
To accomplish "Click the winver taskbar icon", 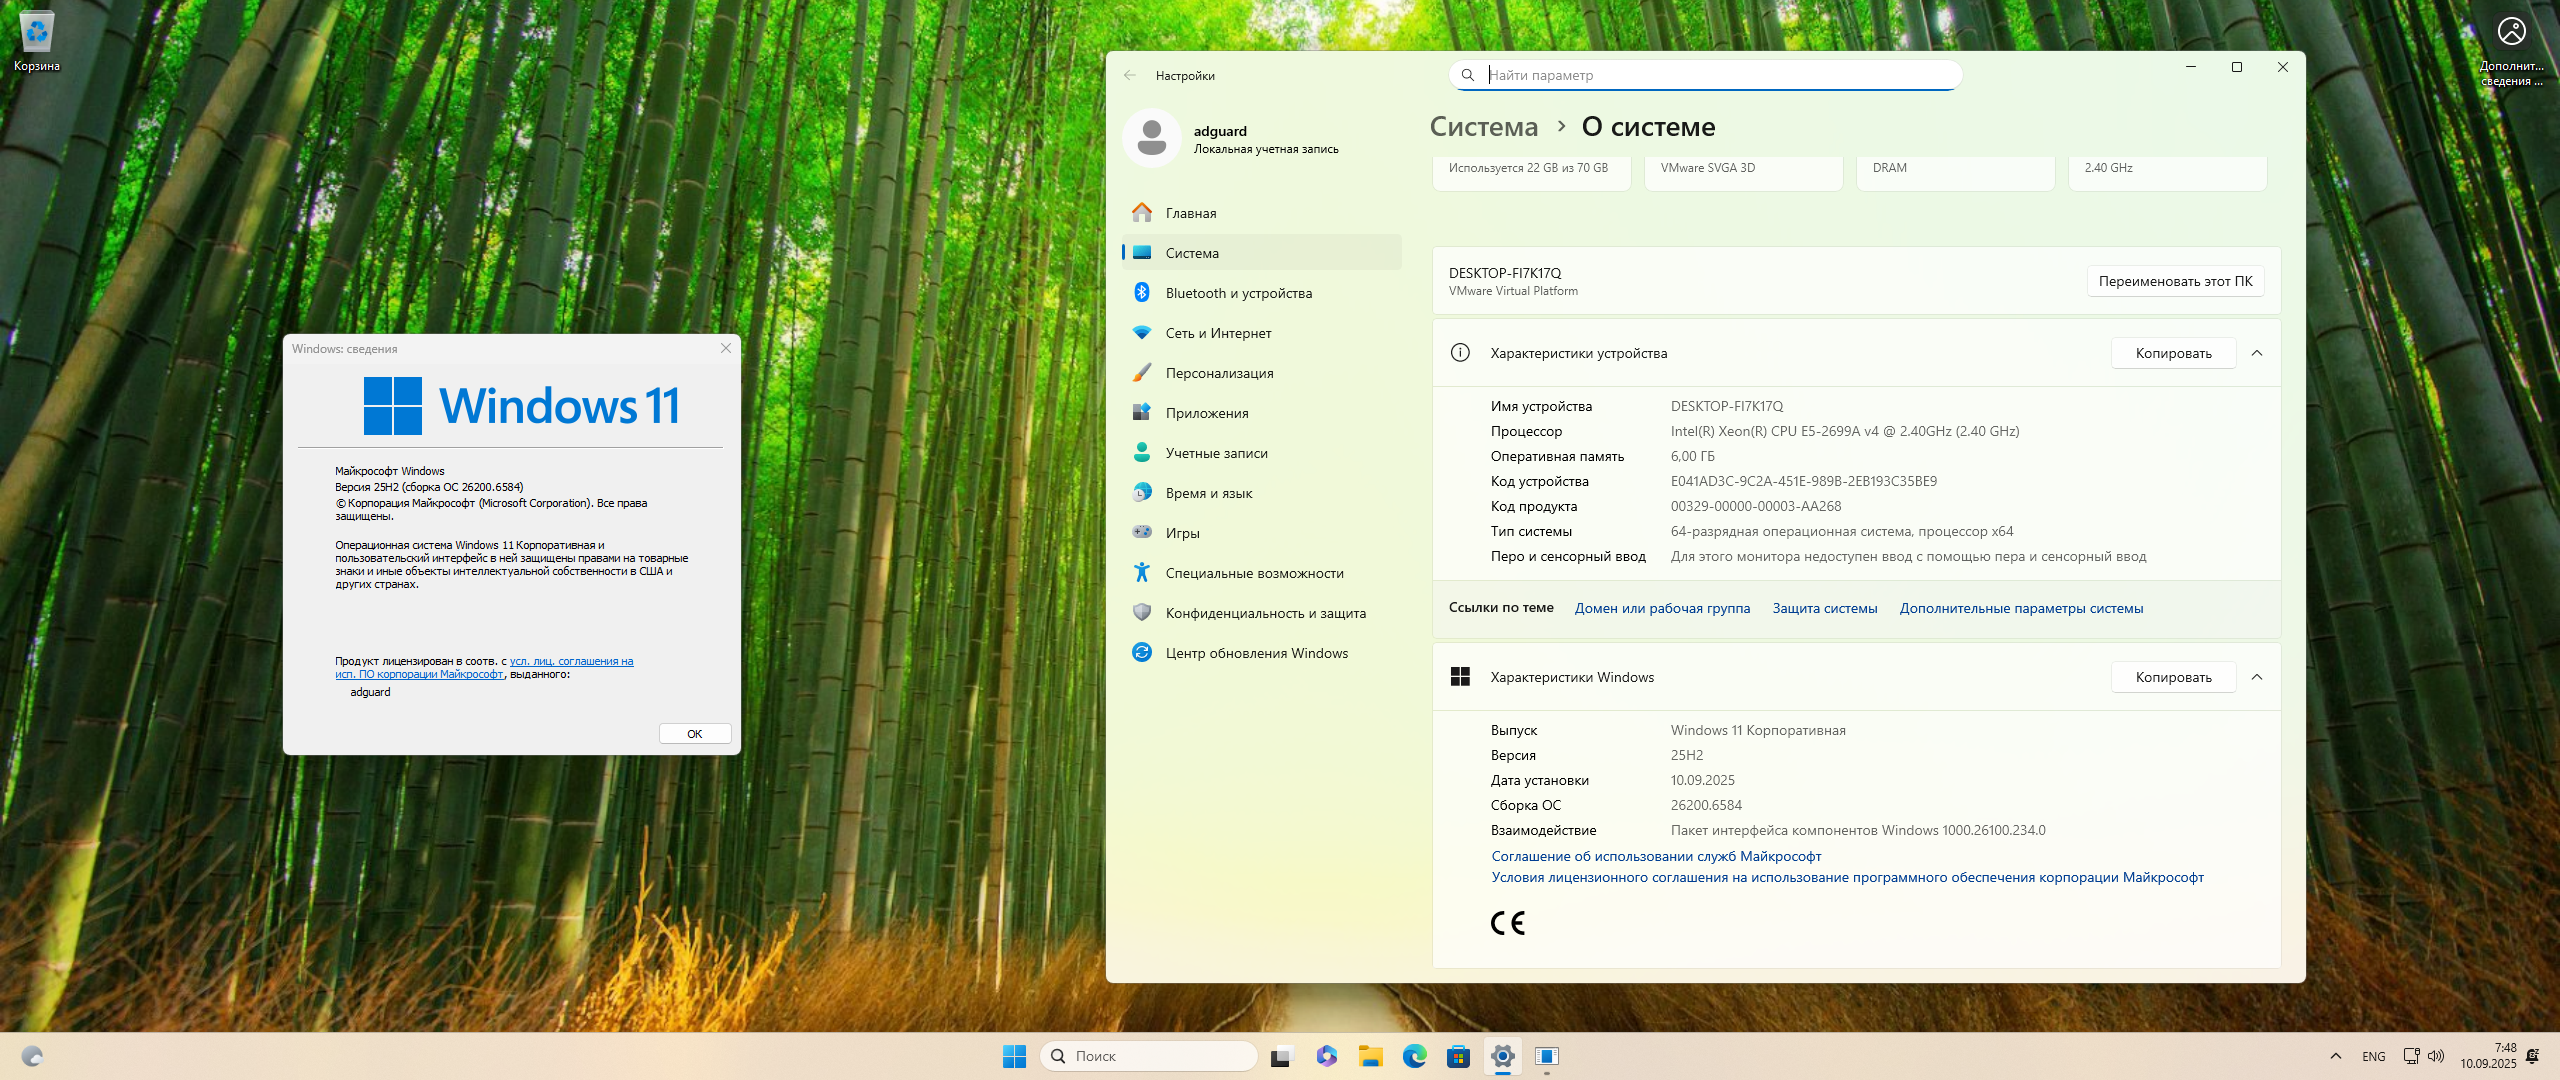I will pyautogui.click(x=1546, y=1056).
